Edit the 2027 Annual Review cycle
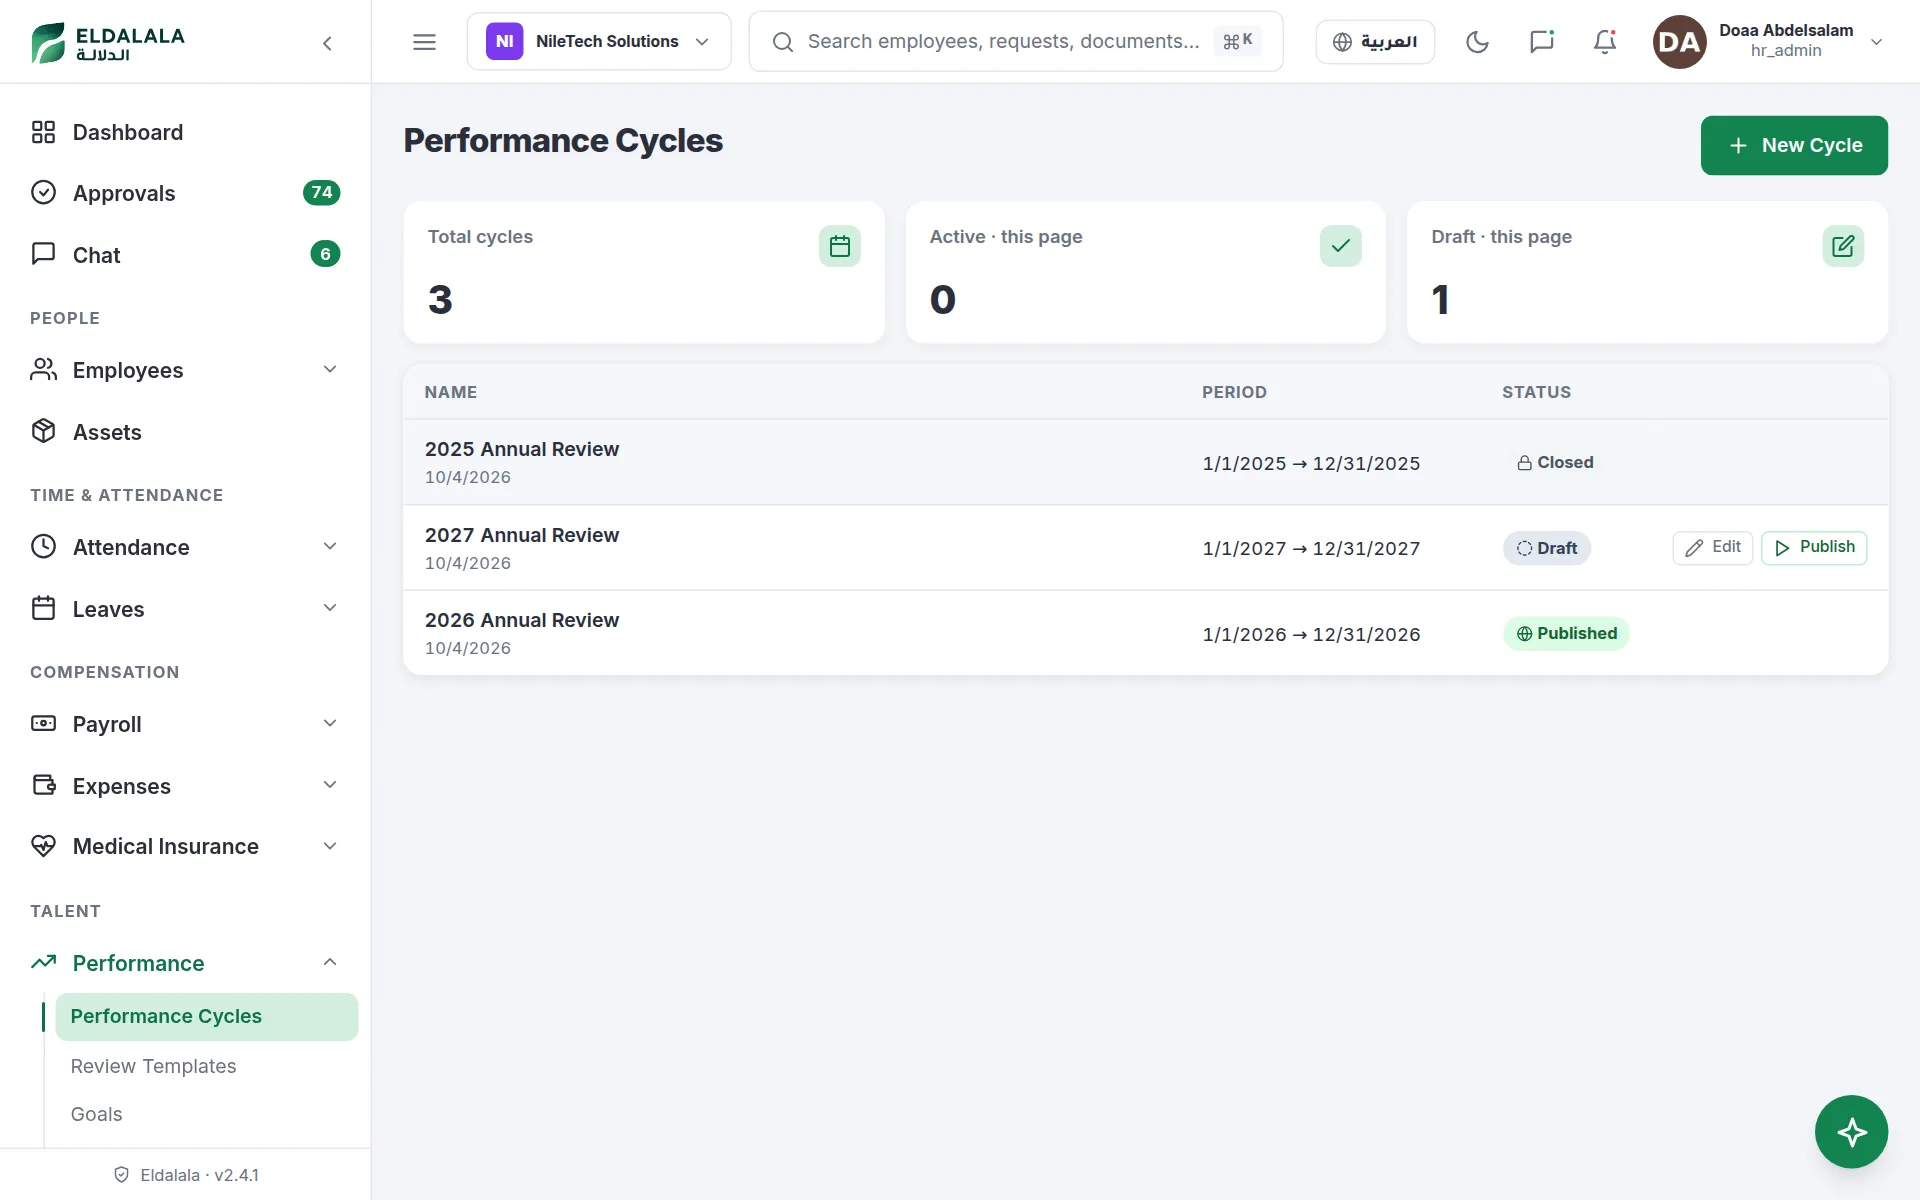 point(1712,547)
